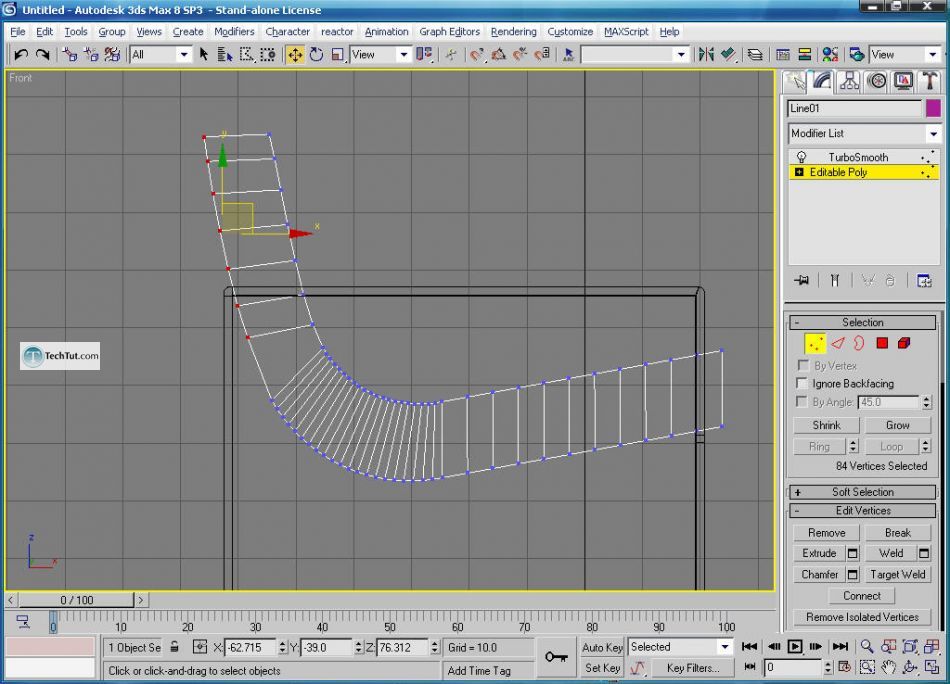950x684 pixels.
Task: Click the Shrink selection button
Action: tap(826, 425)
